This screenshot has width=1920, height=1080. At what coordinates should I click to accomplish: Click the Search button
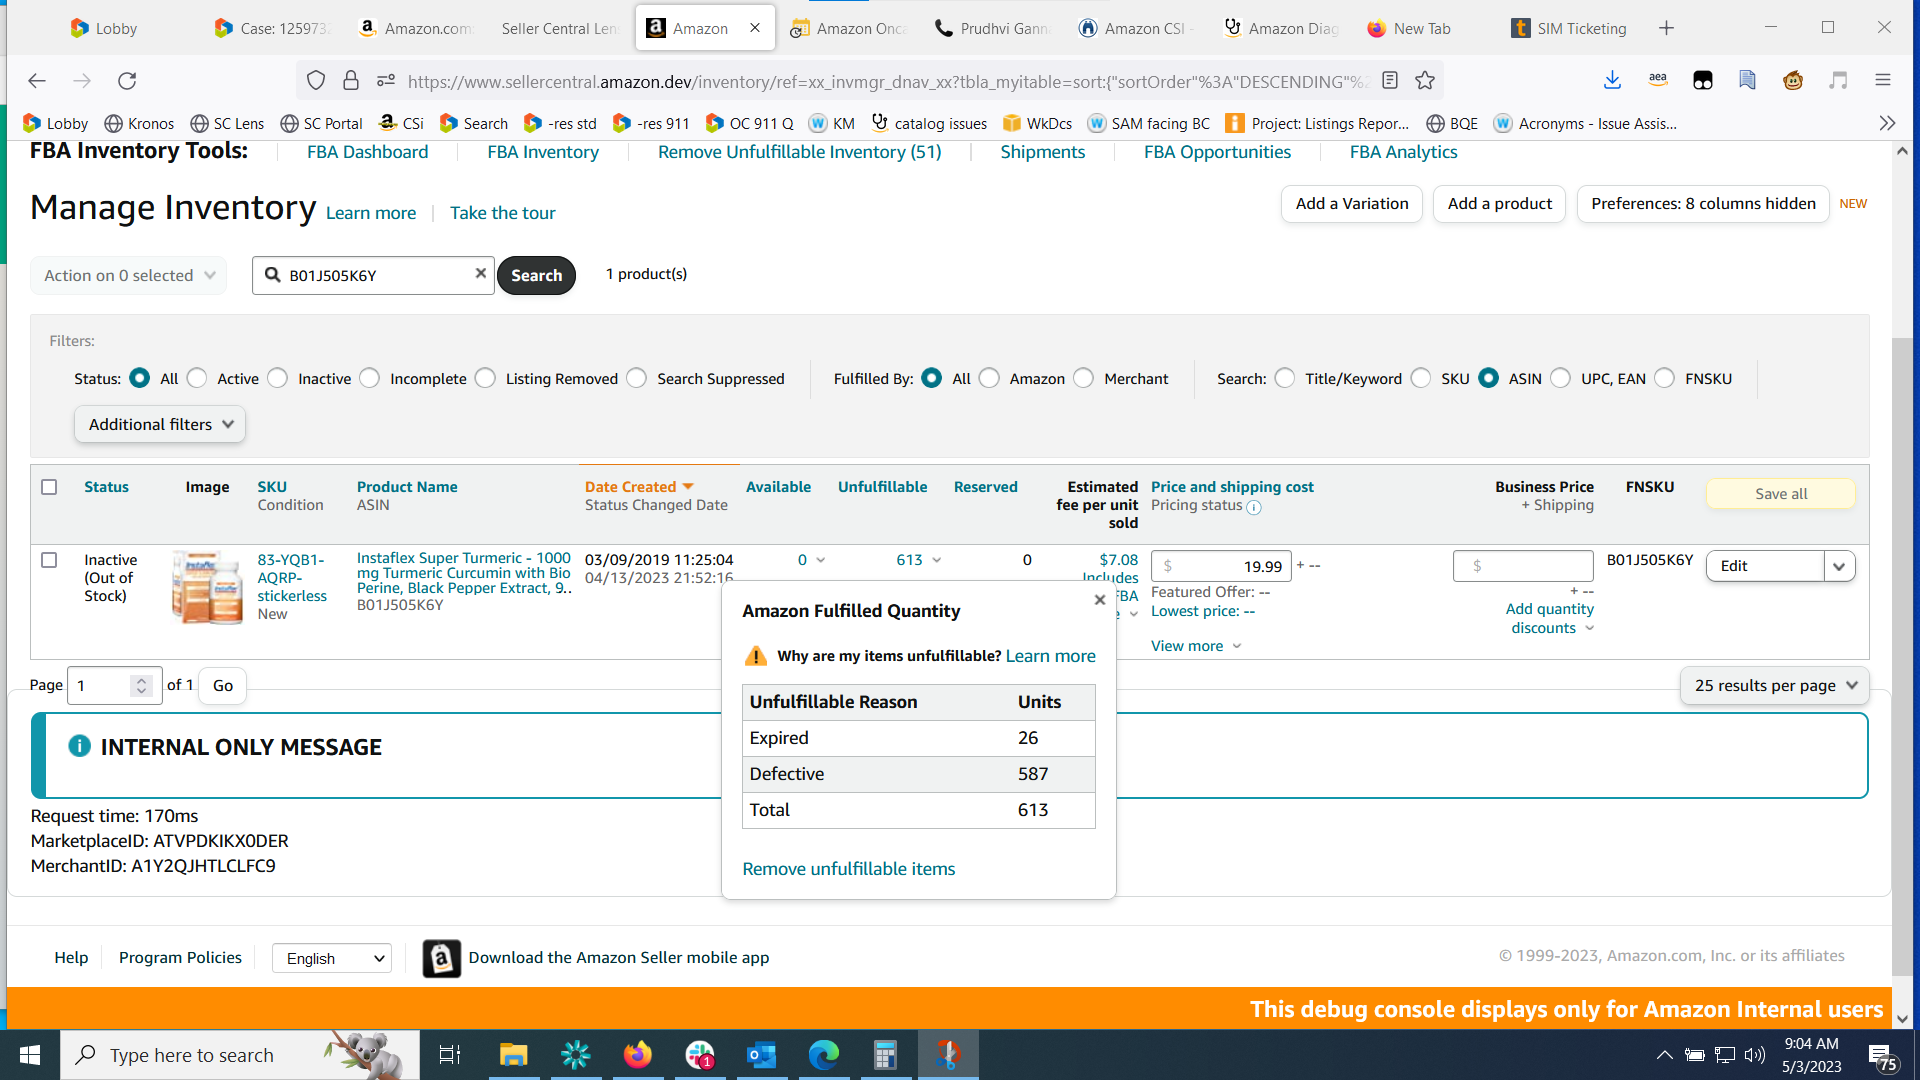pyautogui.click(x=536, y=275)
